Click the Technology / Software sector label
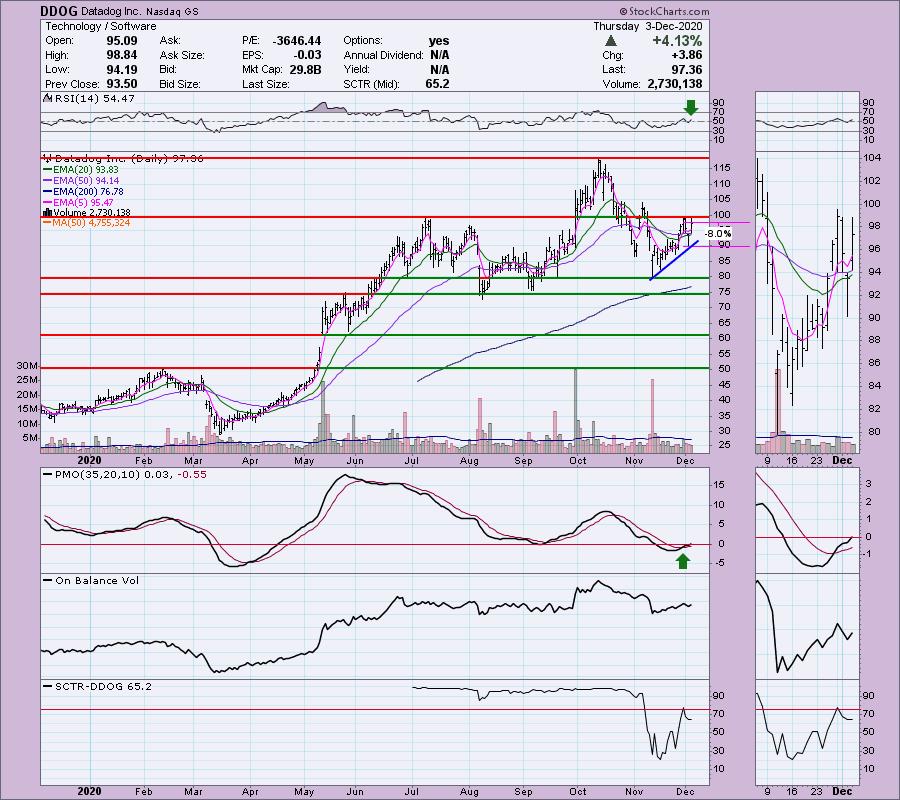Viewport: 900px width, 800px height. (100, 26)
